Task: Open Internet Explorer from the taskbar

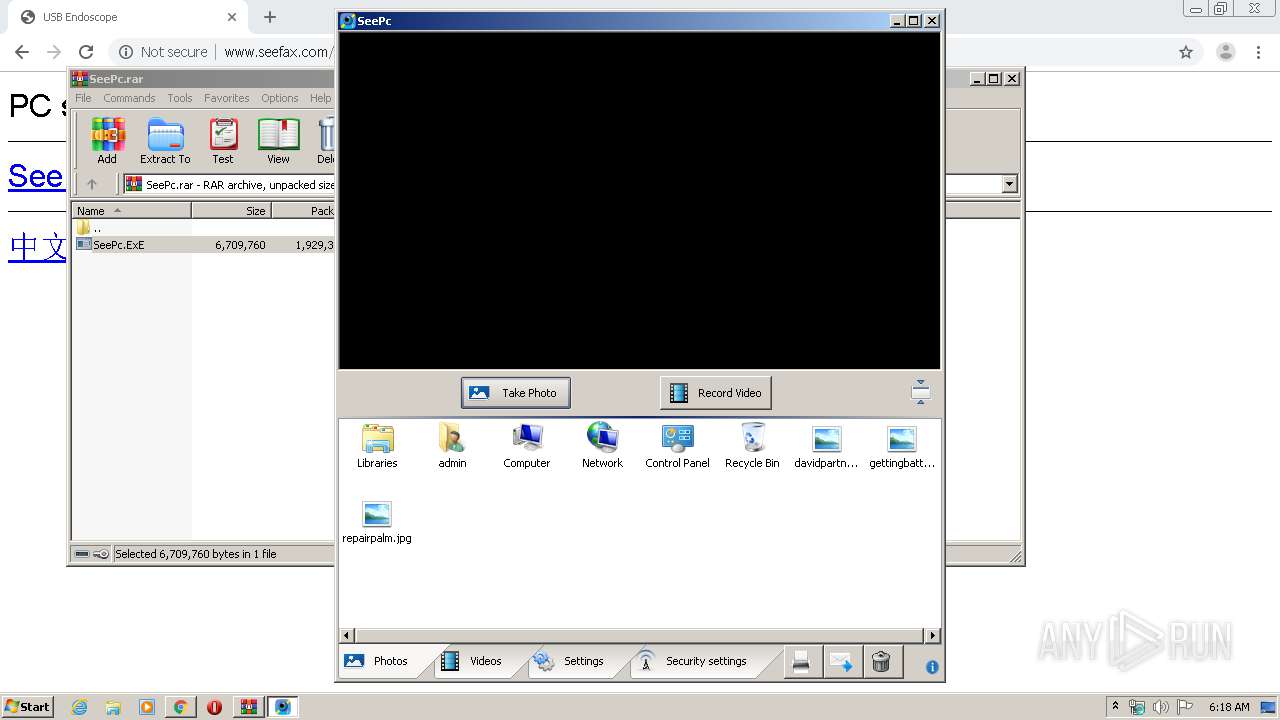Action: click(x=79, y=707)
